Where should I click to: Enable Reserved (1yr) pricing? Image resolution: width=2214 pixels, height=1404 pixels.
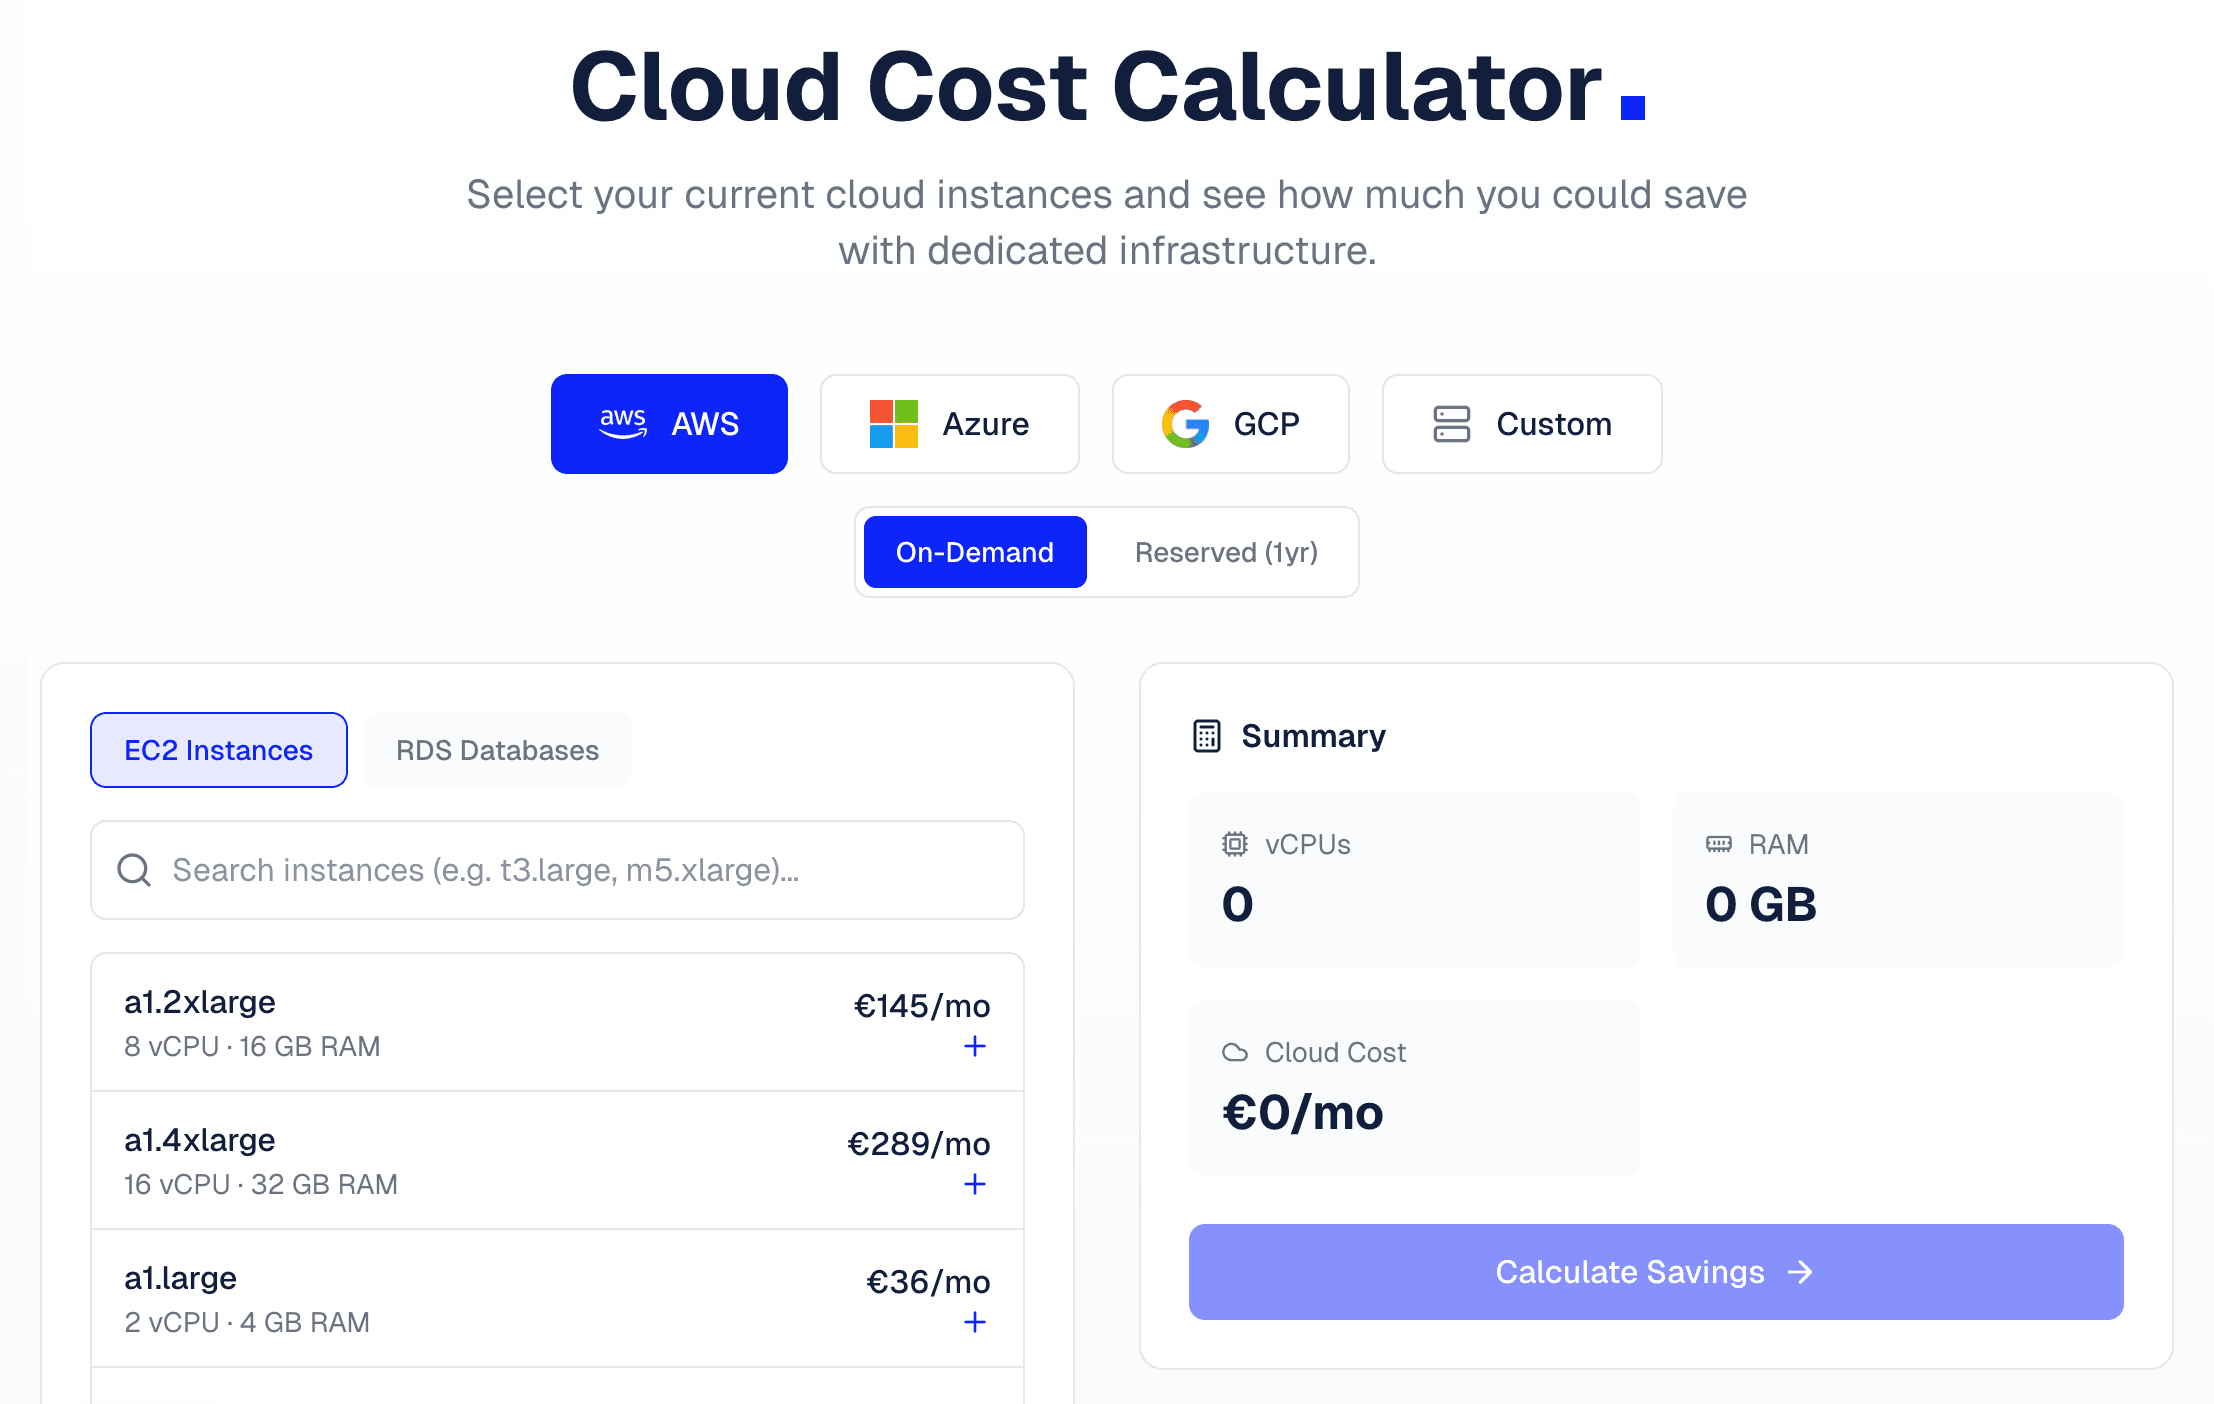click(1225, 551)
